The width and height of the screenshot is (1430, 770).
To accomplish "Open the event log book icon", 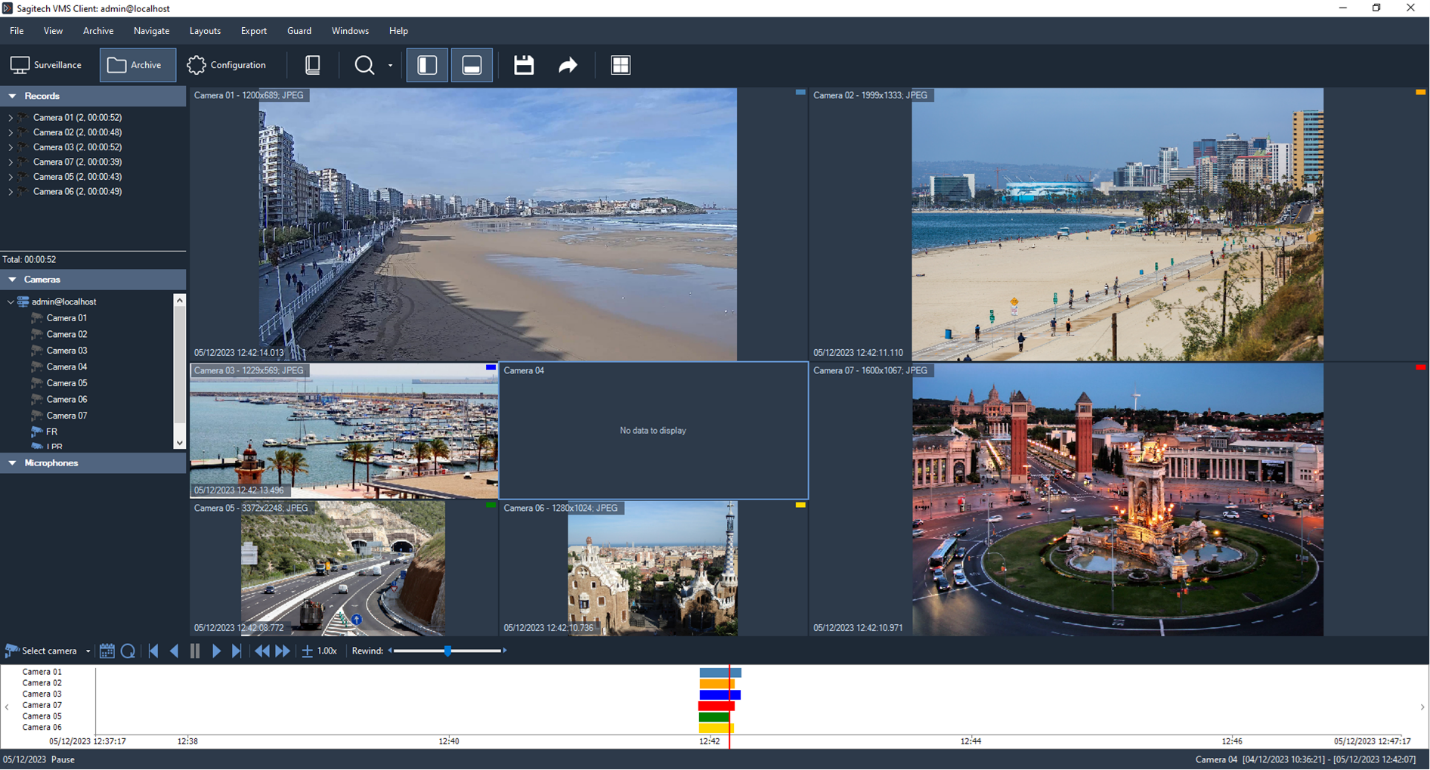I will point(313,65).
